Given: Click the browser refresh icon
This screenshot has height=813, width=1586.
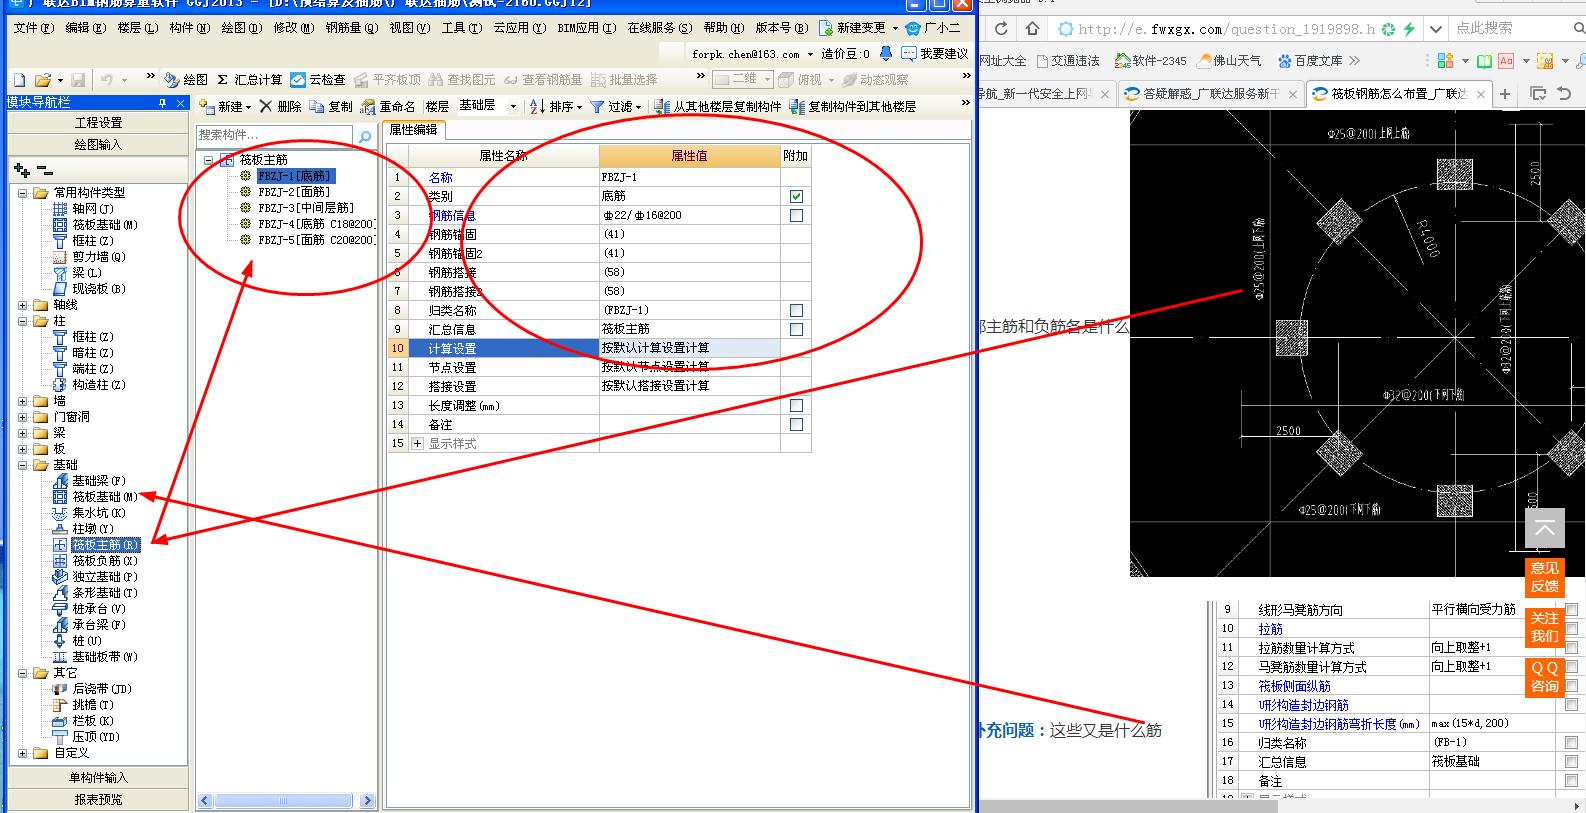Looking at the screenshot, I should pyautogui.click(x=1001, y=29).
